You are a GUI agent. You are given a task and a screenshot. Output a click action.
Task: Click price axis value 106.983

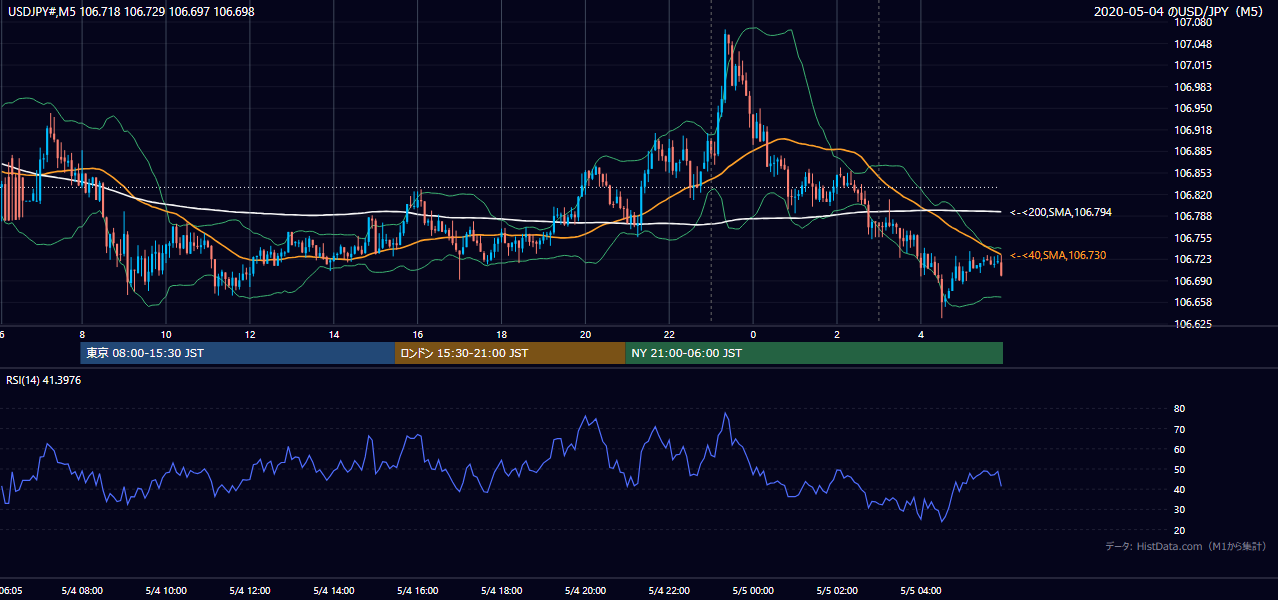pyautogui.click(x=1193, y=88)
